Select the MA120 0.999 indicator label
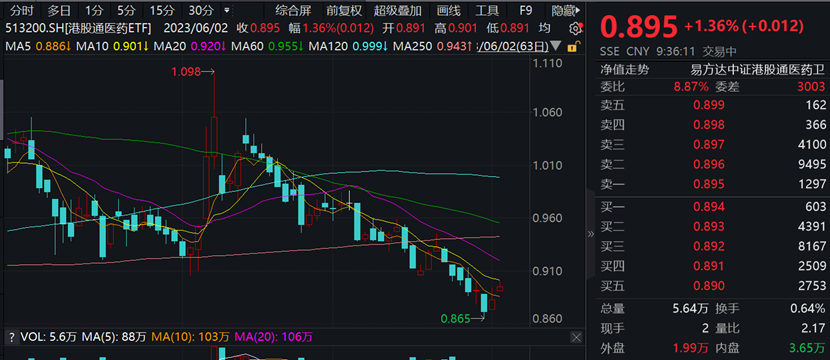 [348, 47]
